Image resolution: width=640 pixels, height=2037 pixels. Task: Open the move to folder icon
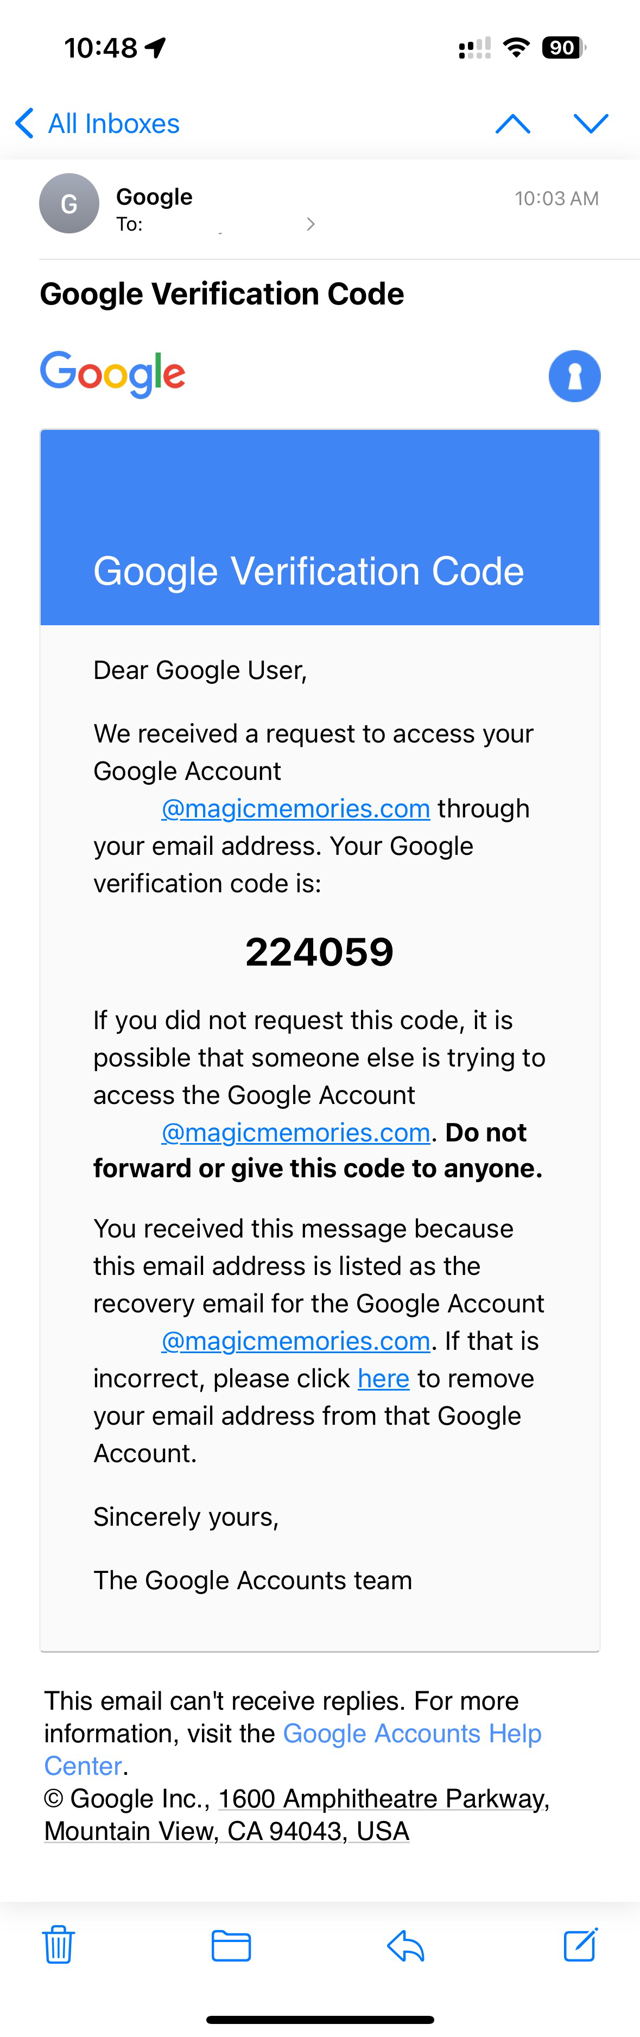(x=231, y=1945)
